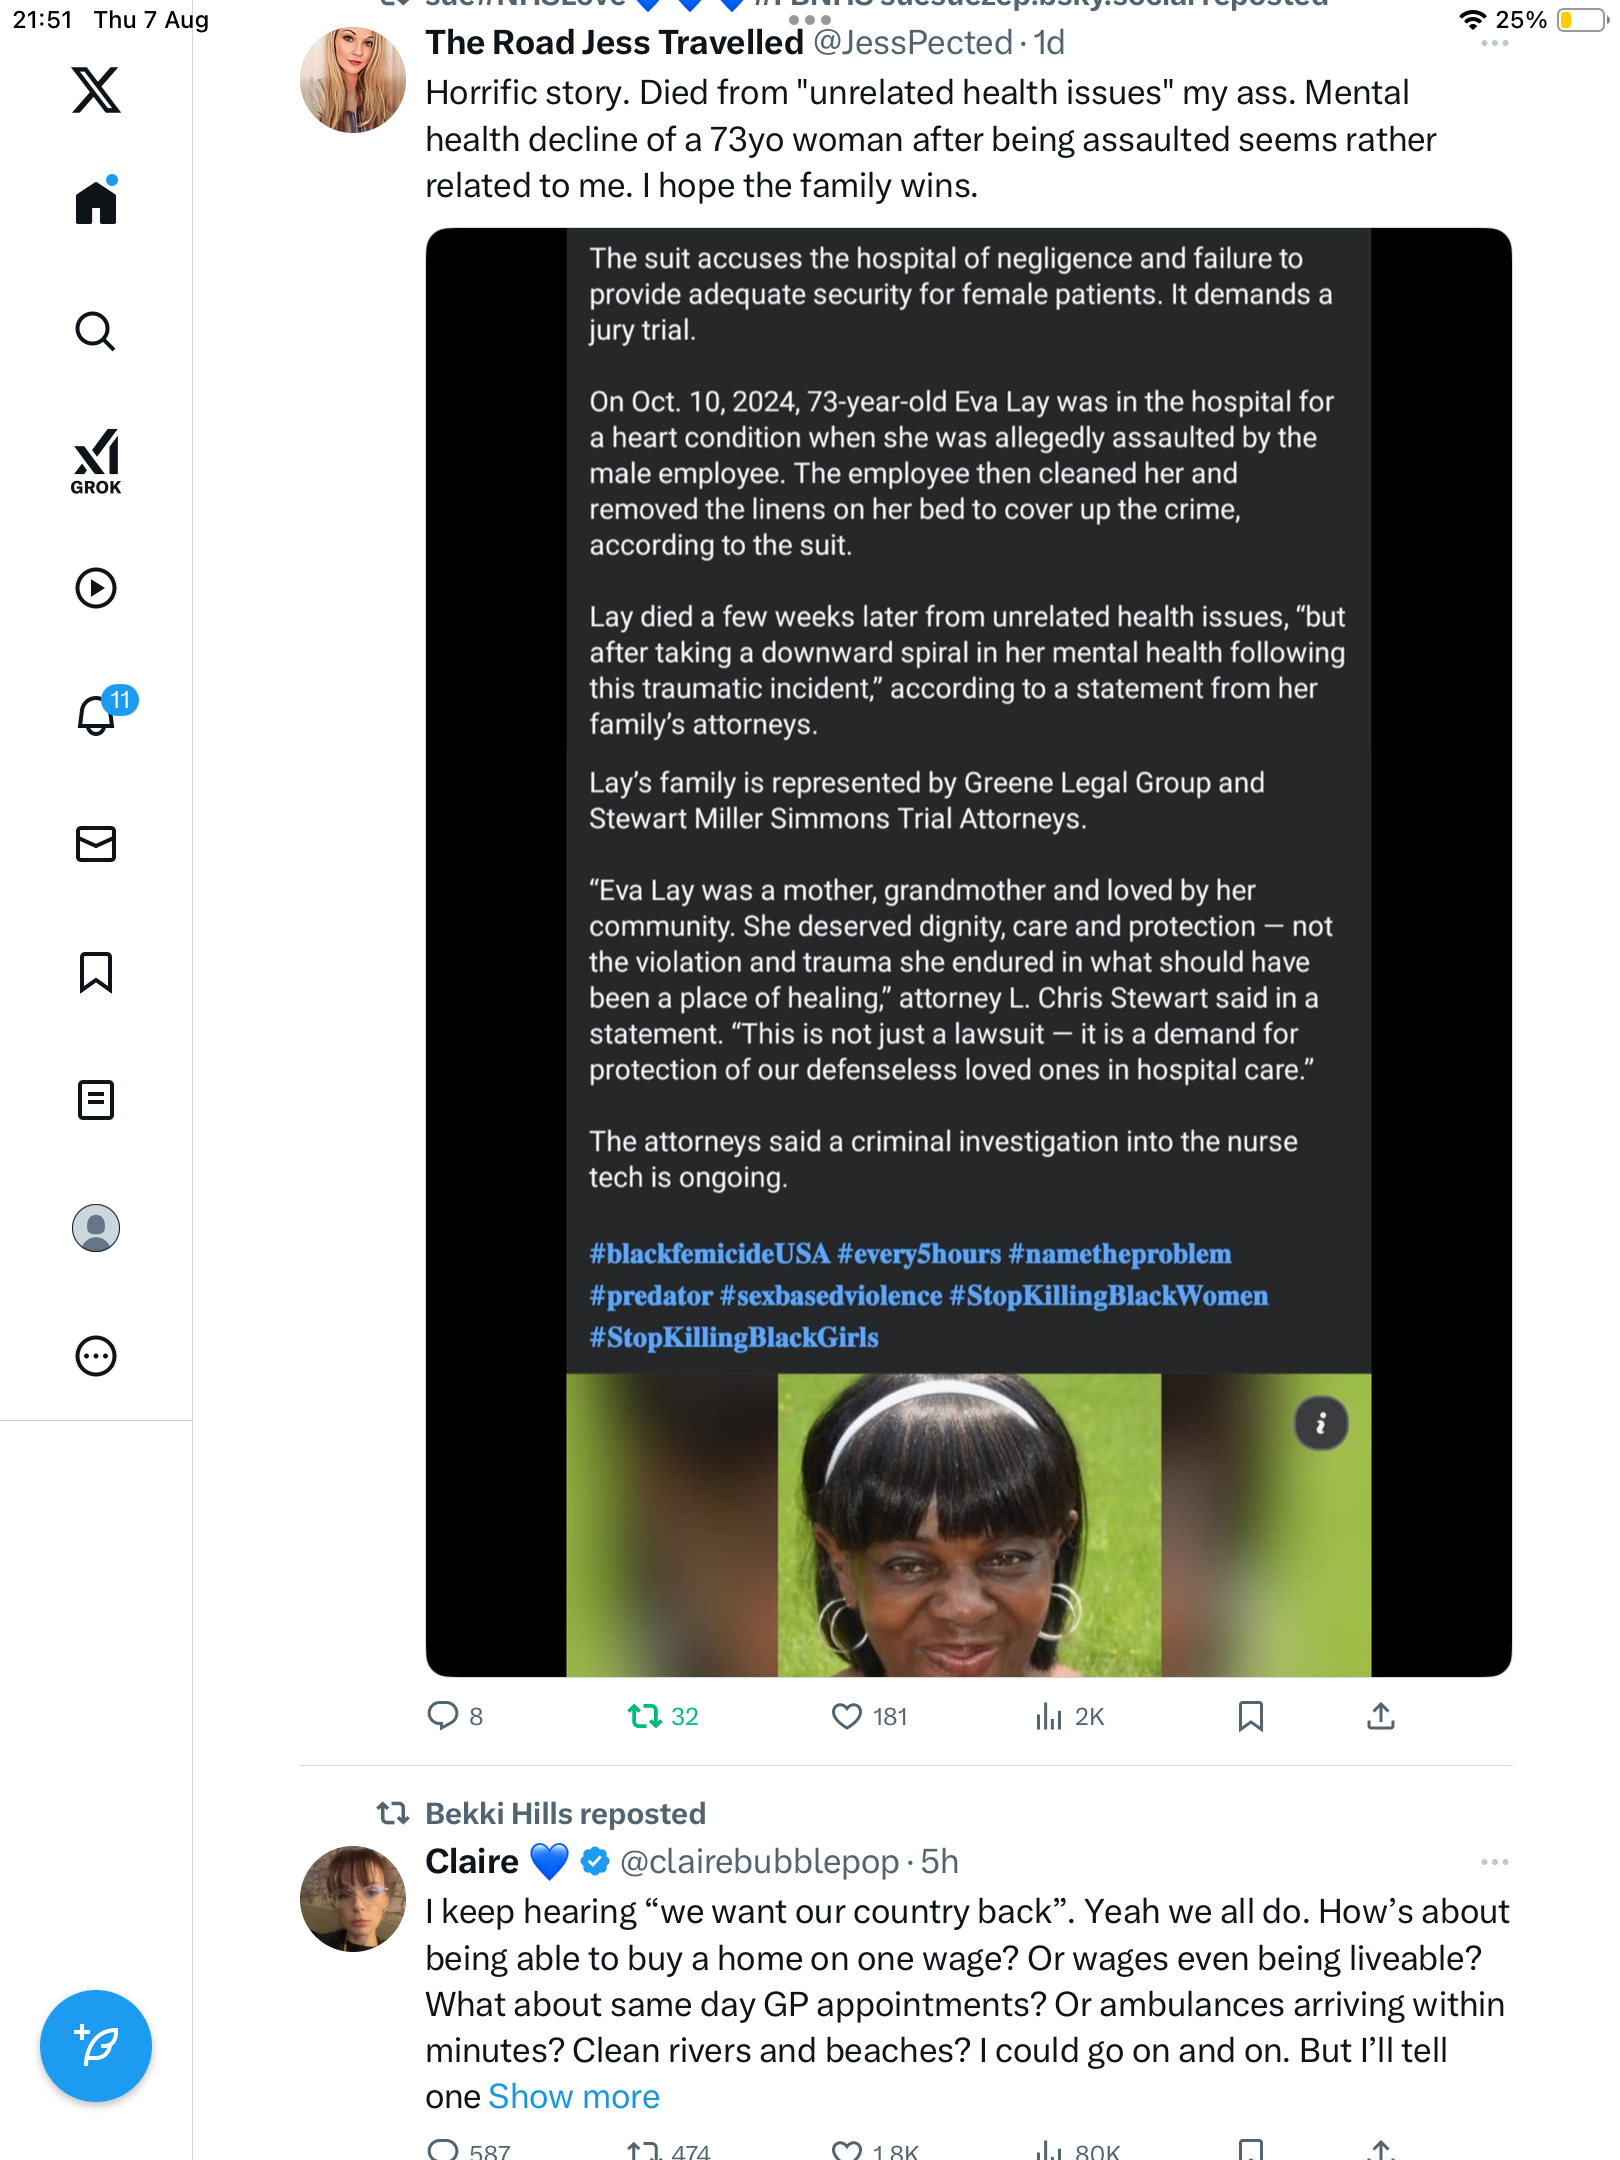The height and width of the screenshot is (2160, 1620).
Task: Go to the Home feed icon
Action: coord(96,201)
